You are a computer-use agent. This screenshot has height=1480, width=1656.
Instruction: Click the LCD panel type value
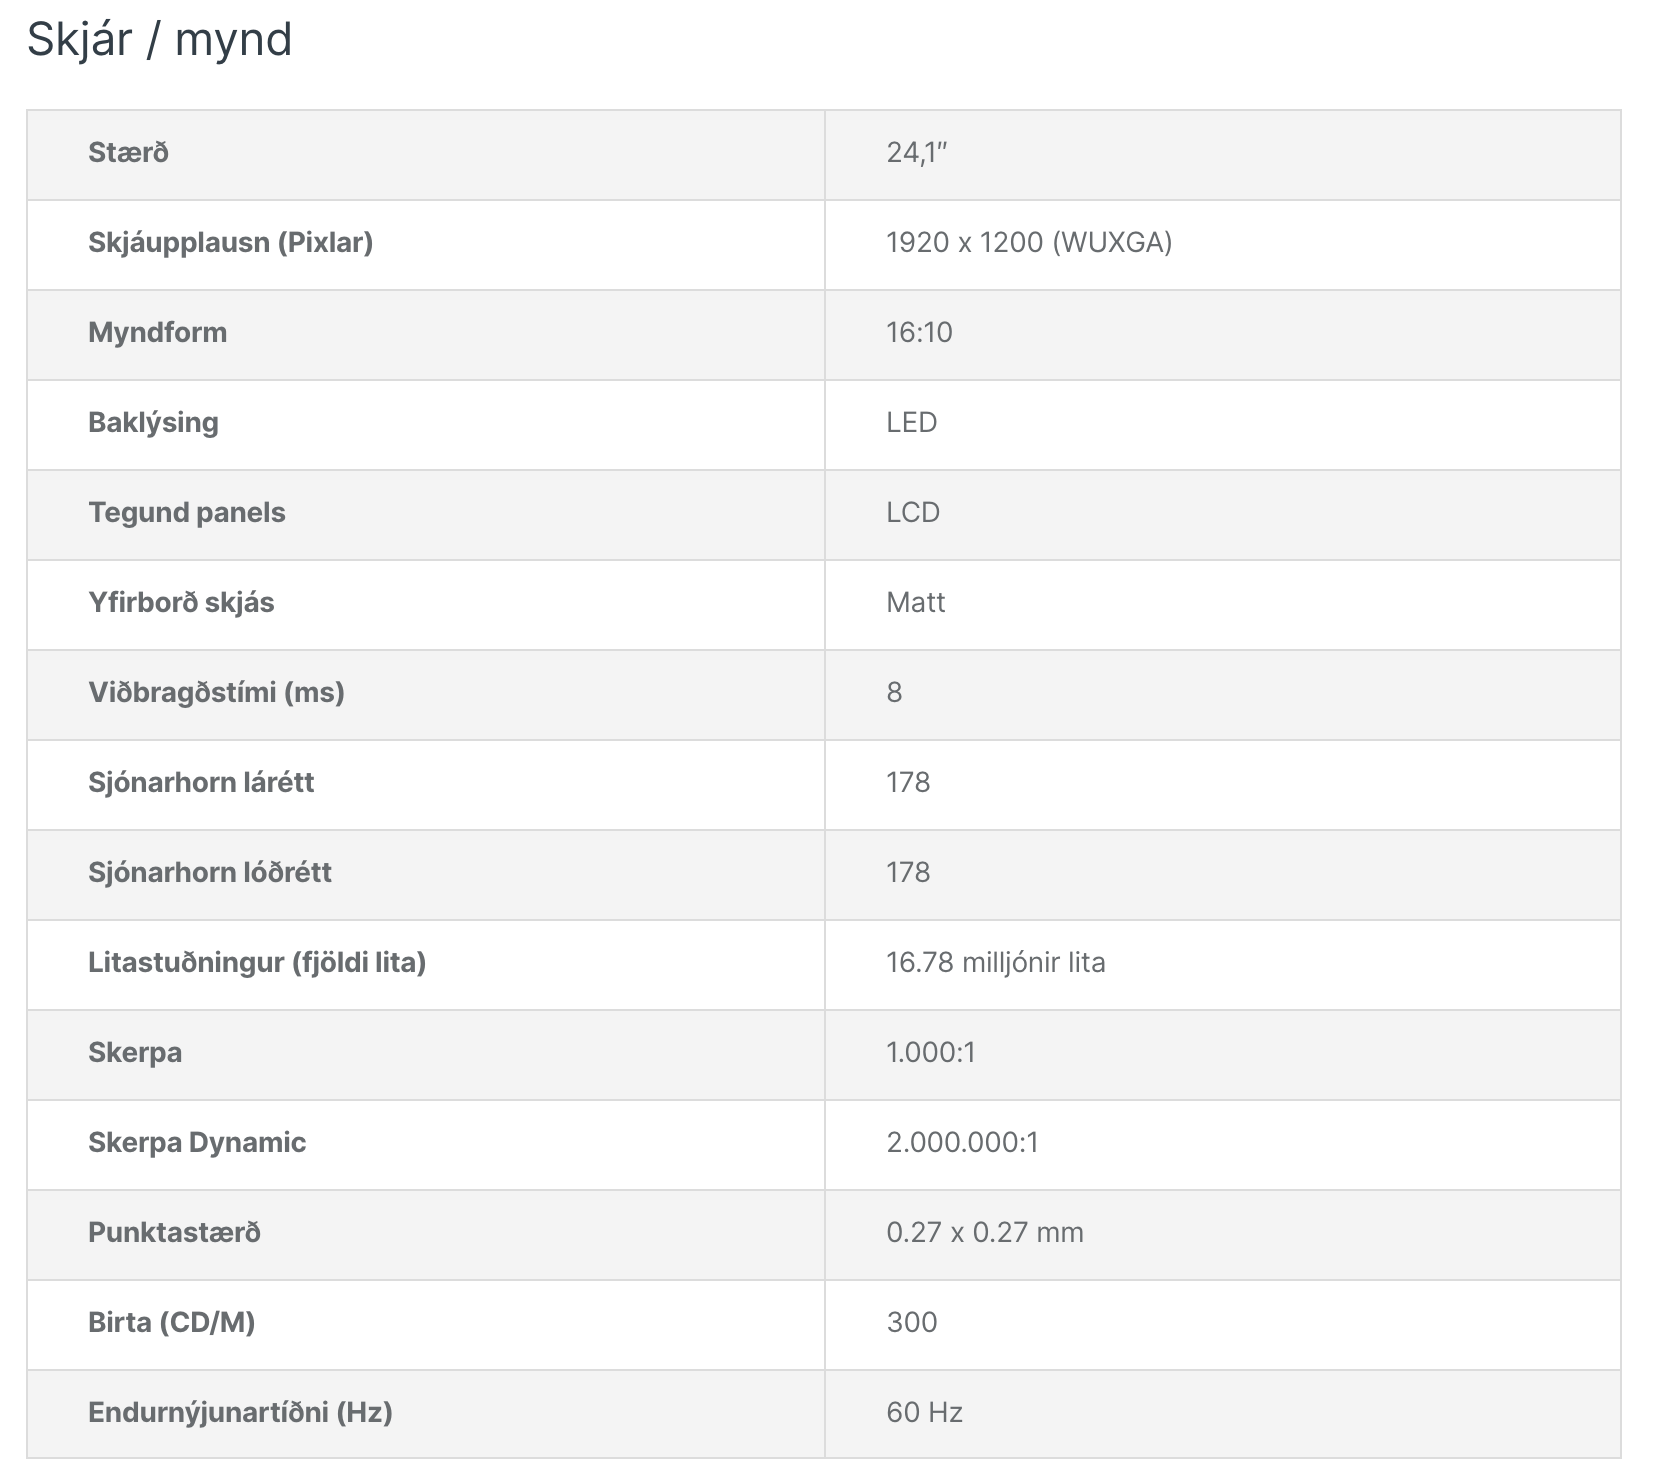coord(913,513)
